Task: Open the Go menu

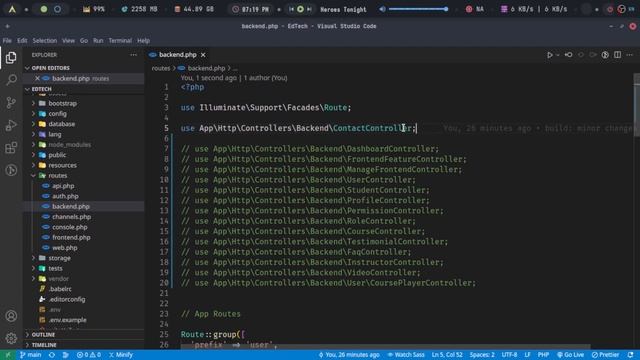Action: pyautogui.click(x=84, y=40)
